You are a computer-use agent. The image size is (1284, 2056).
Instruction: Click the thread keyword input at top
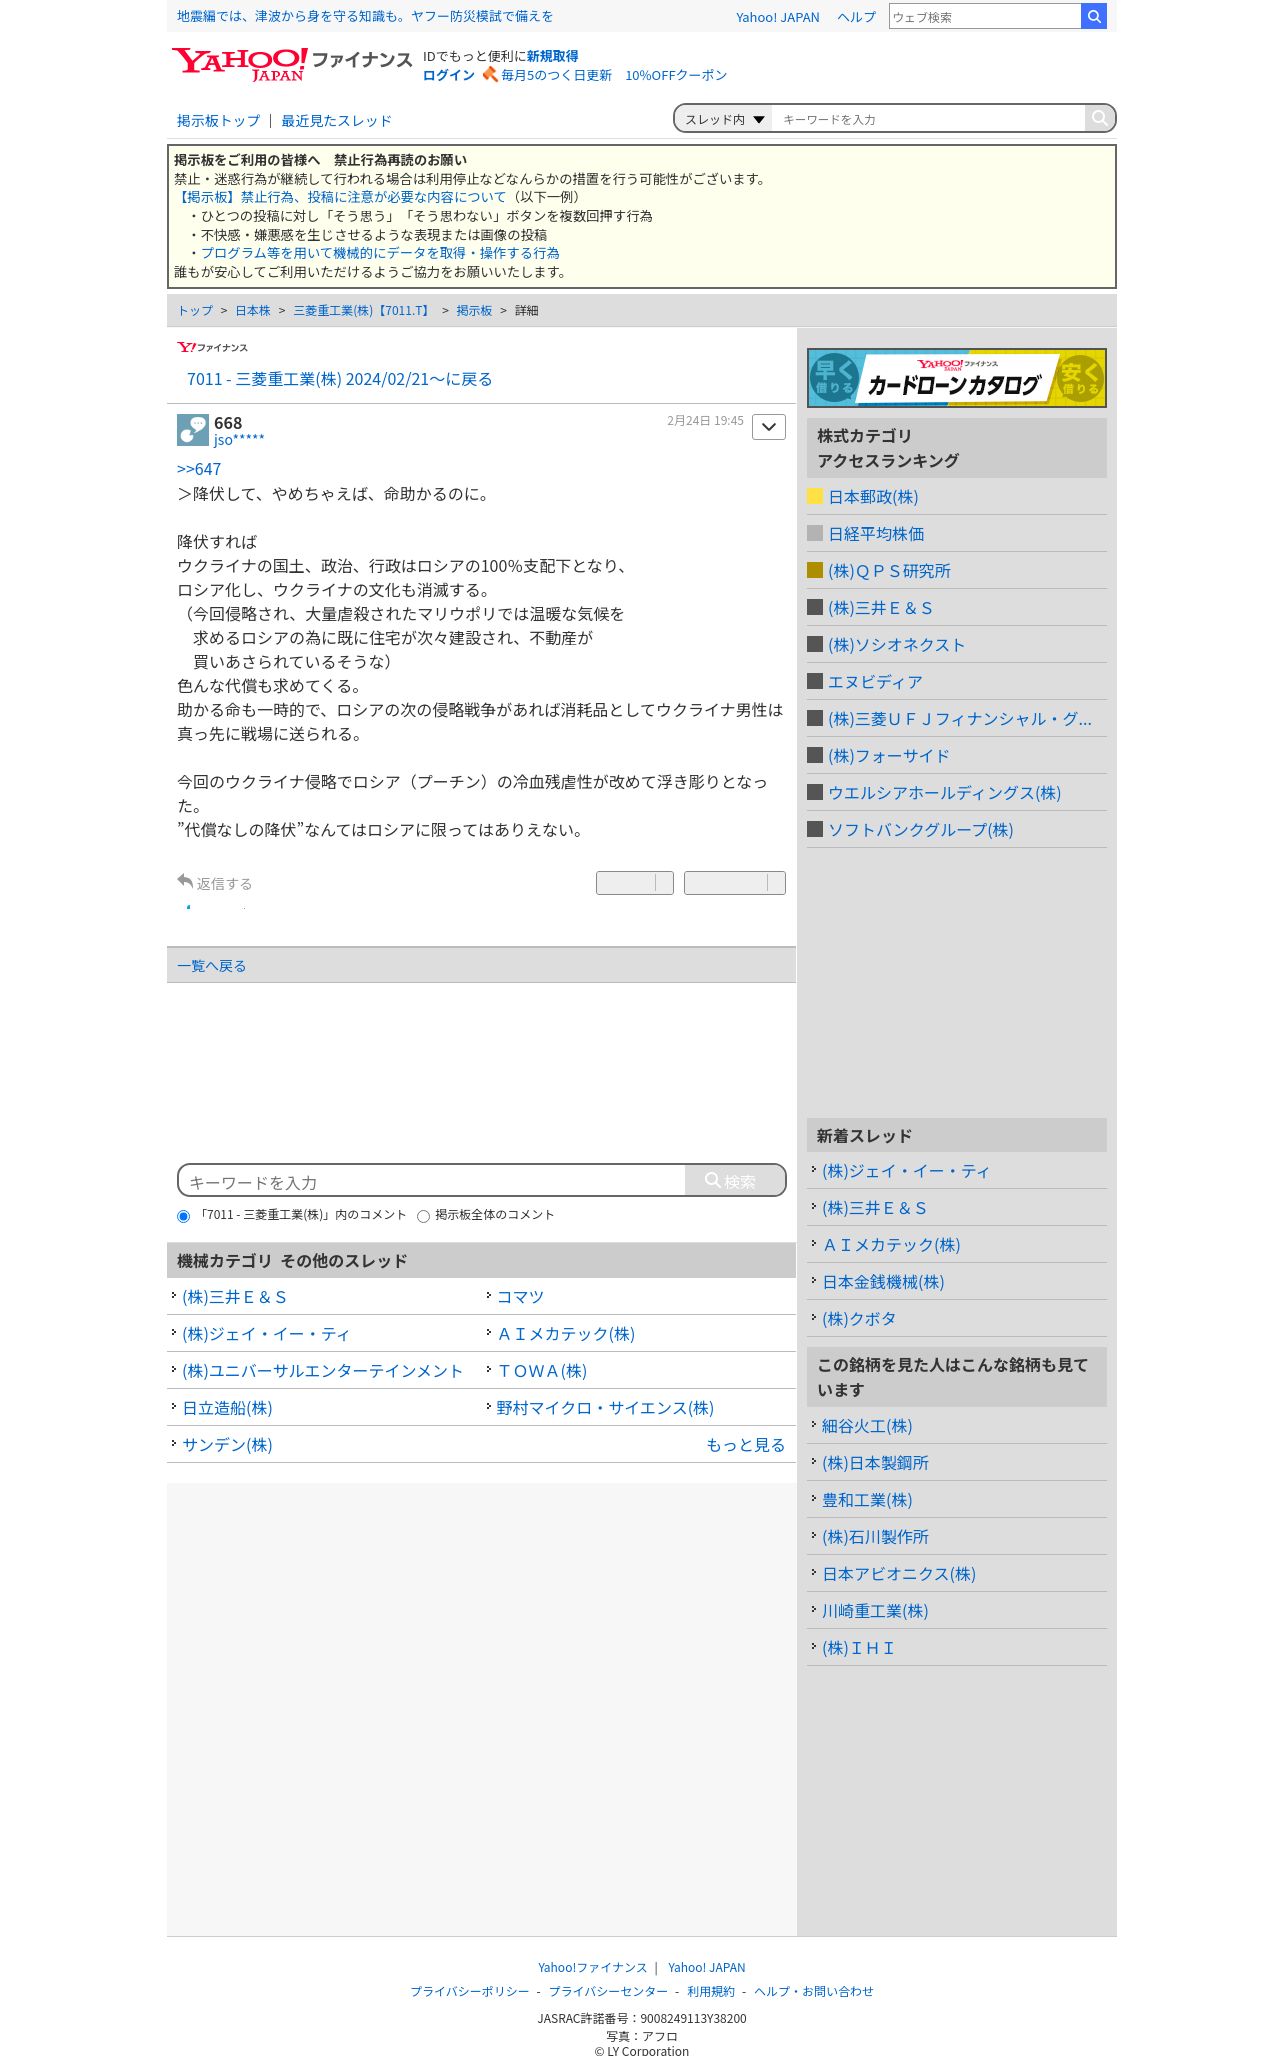928,119
